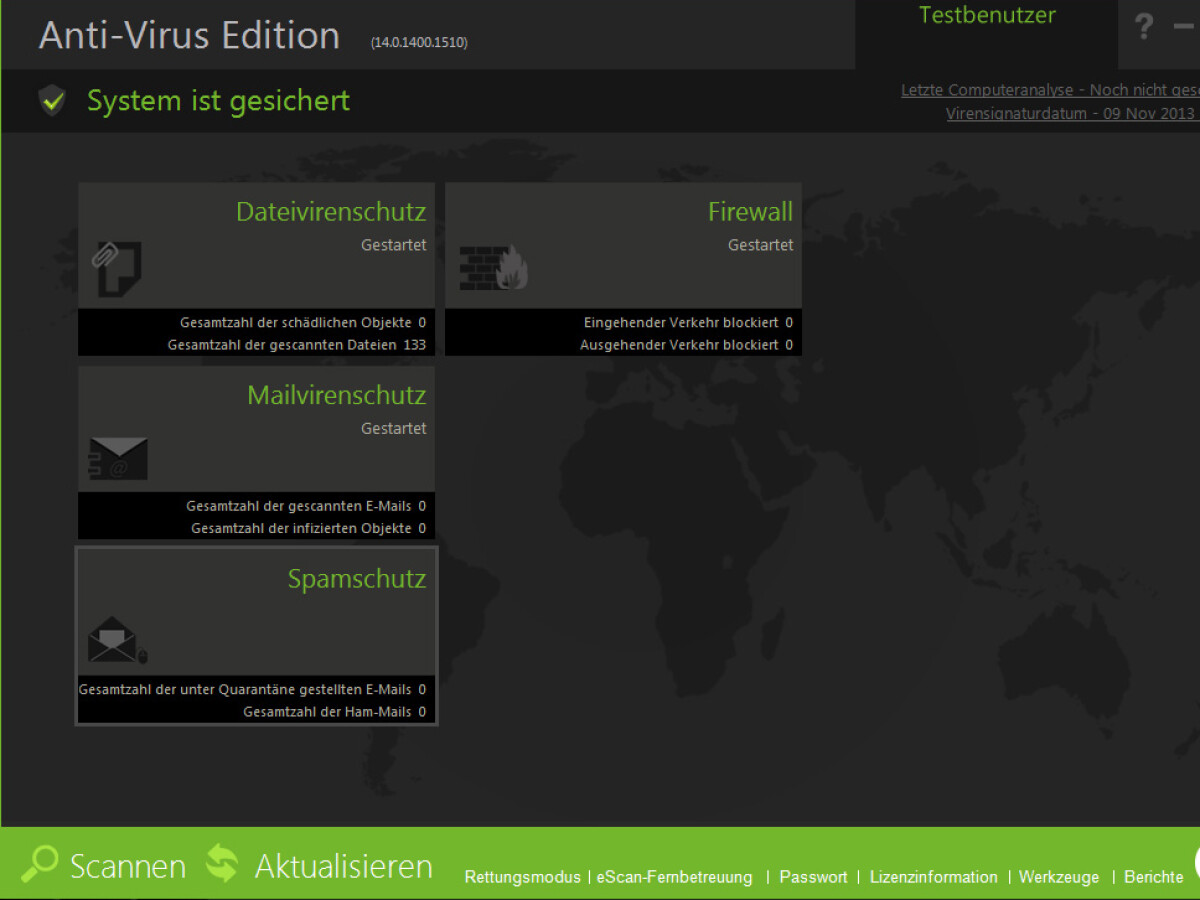This screenshot has height=900, width=1200.
Task: Select the Spamschutz locked-envelope icon
Action: point(117,639)
